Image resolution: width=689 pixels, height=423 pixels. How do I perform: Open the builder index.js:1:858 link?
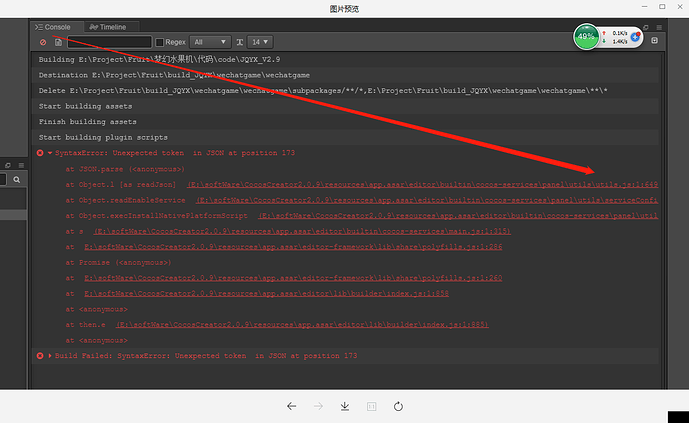coord(266,293)
